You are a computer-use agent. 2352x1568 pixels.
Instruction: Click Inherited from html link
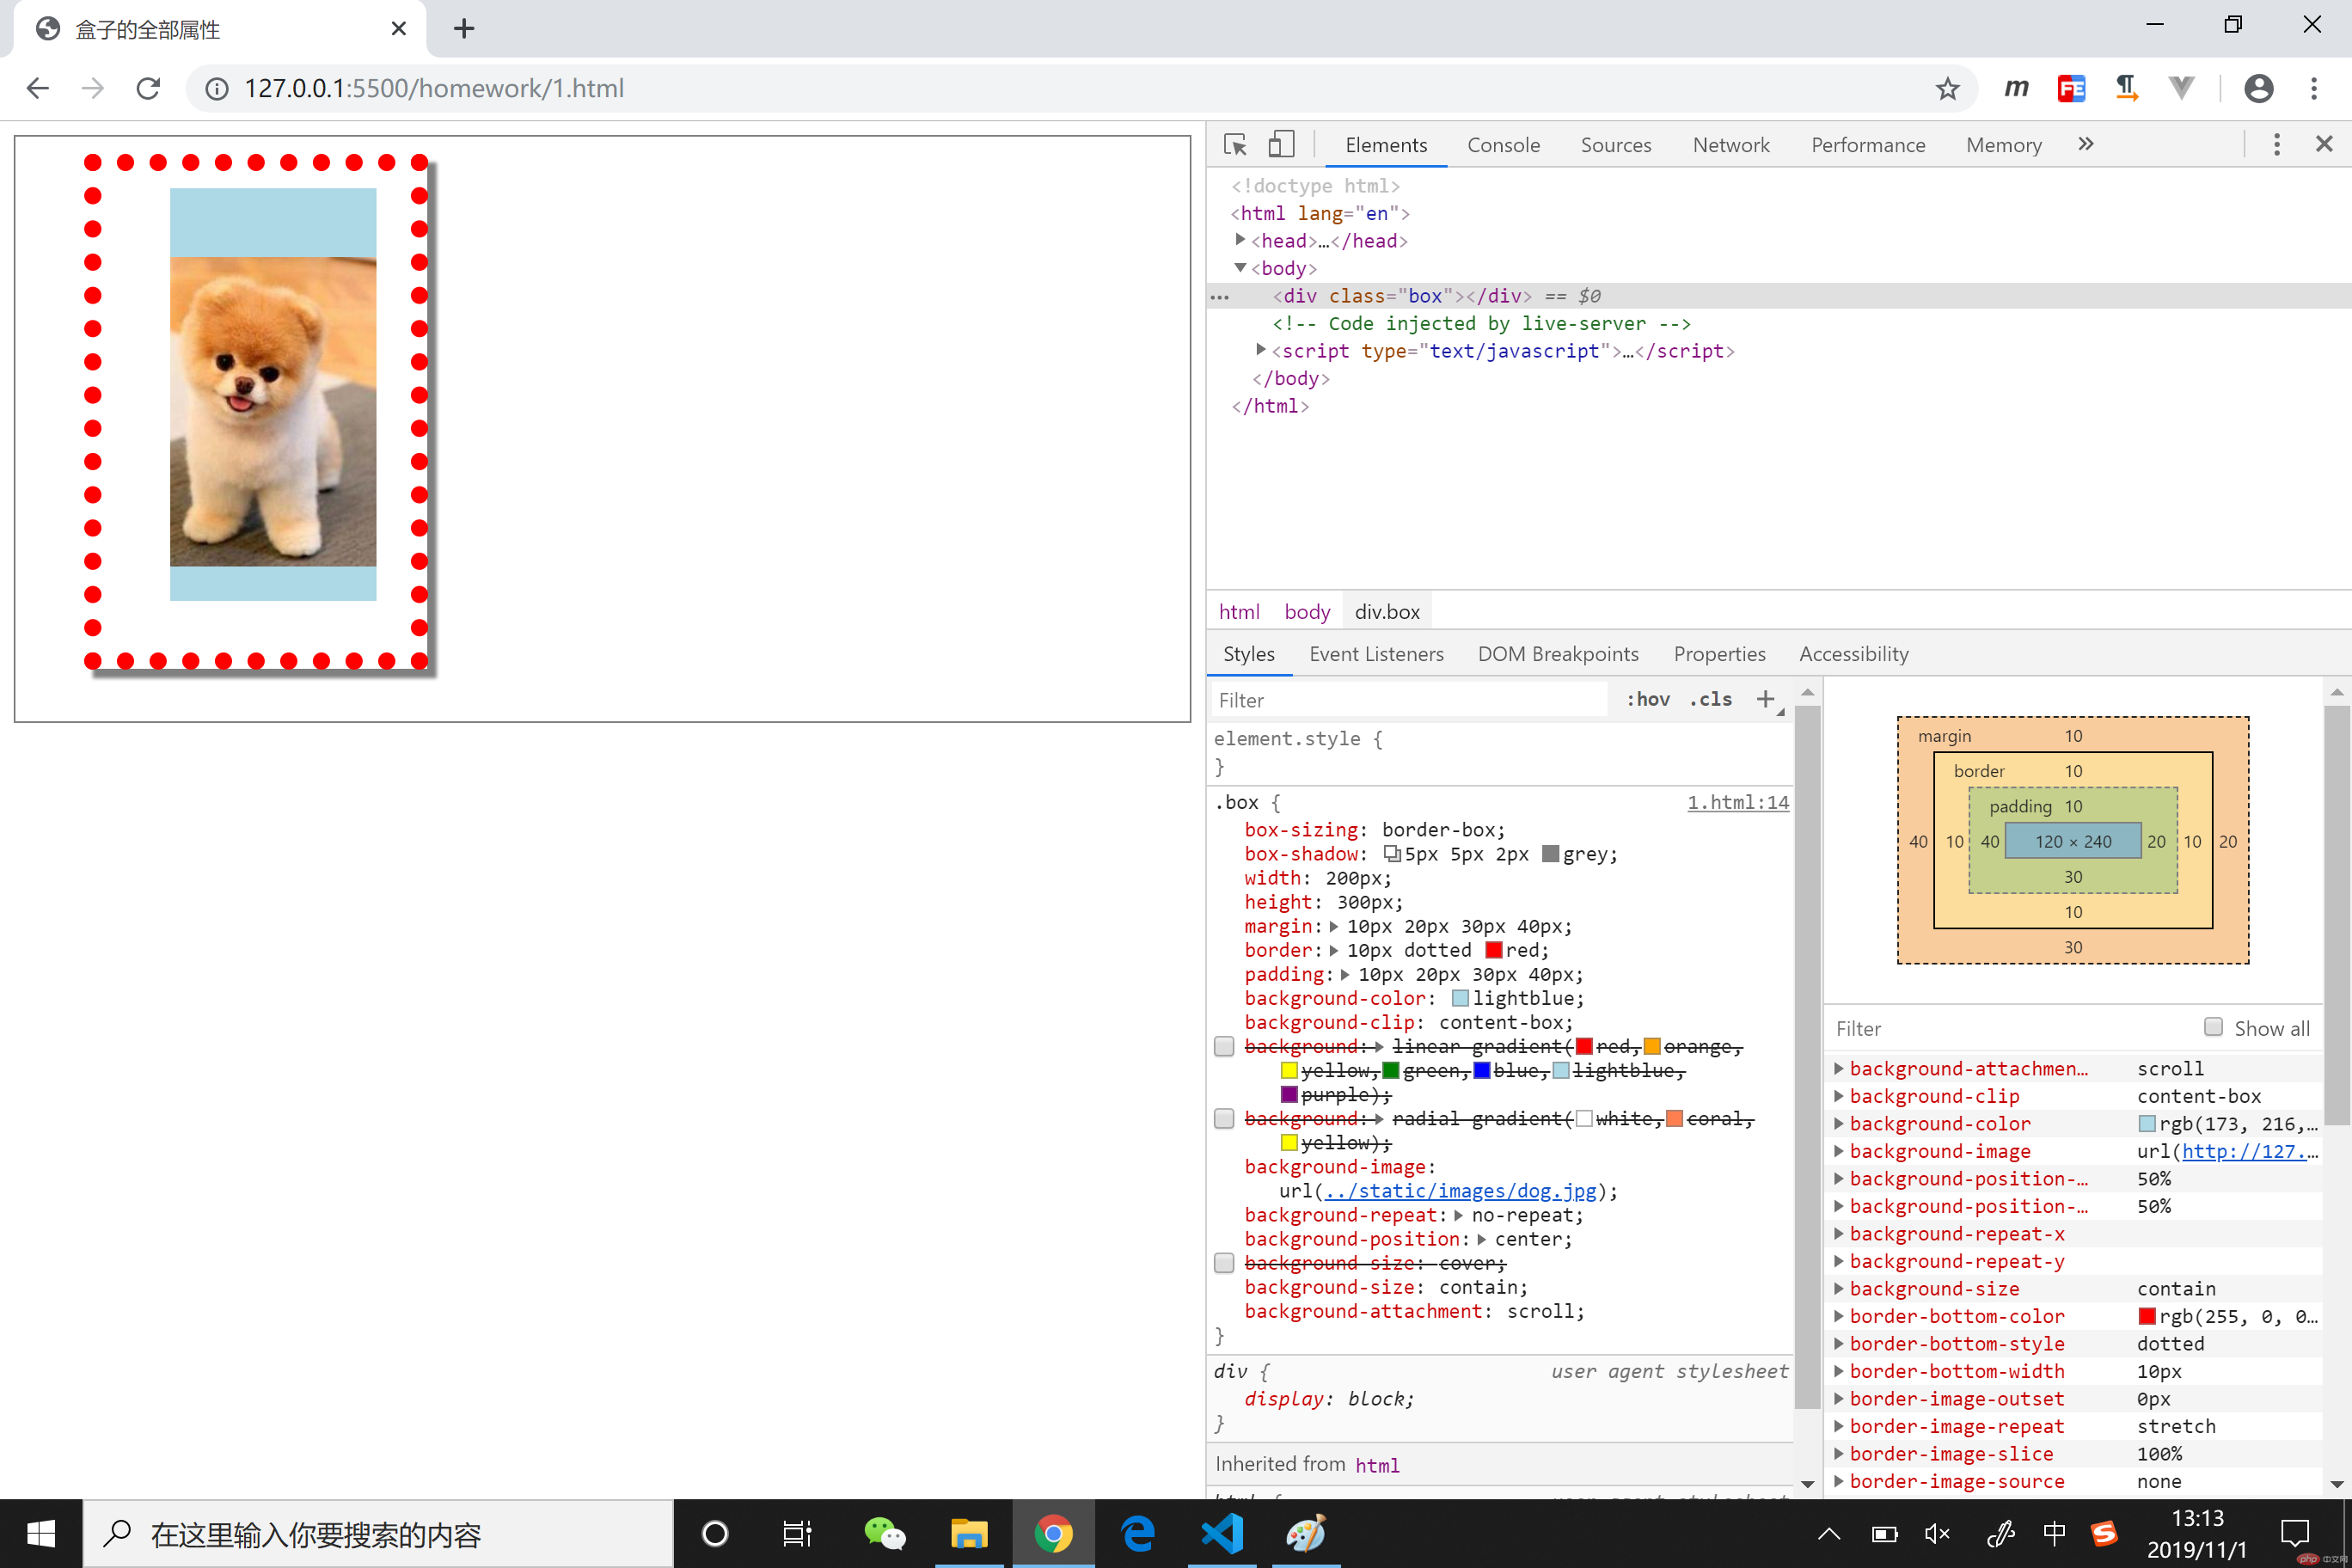tap(1377, 1465)
